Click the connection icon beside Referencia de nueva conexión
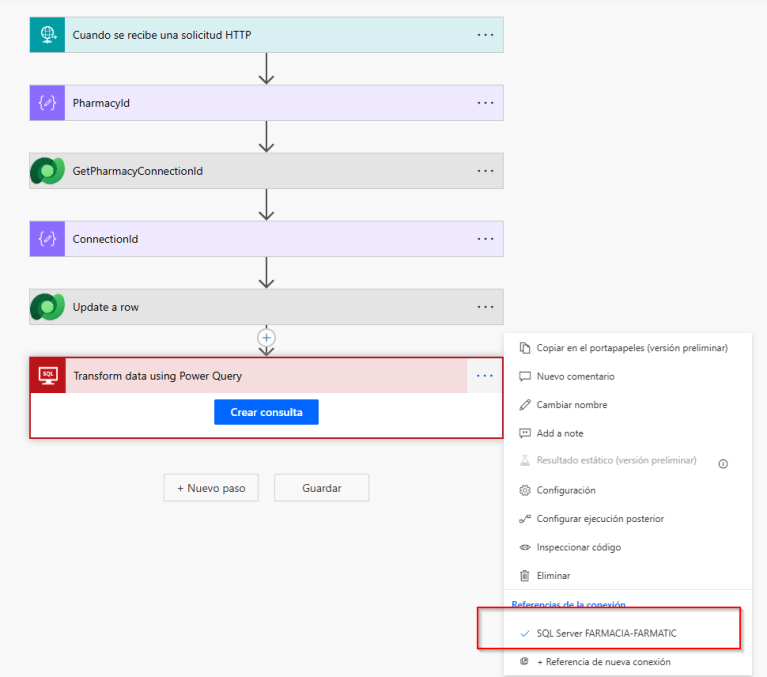The width and height of the screenshot is (767, 677). point(524,661)
